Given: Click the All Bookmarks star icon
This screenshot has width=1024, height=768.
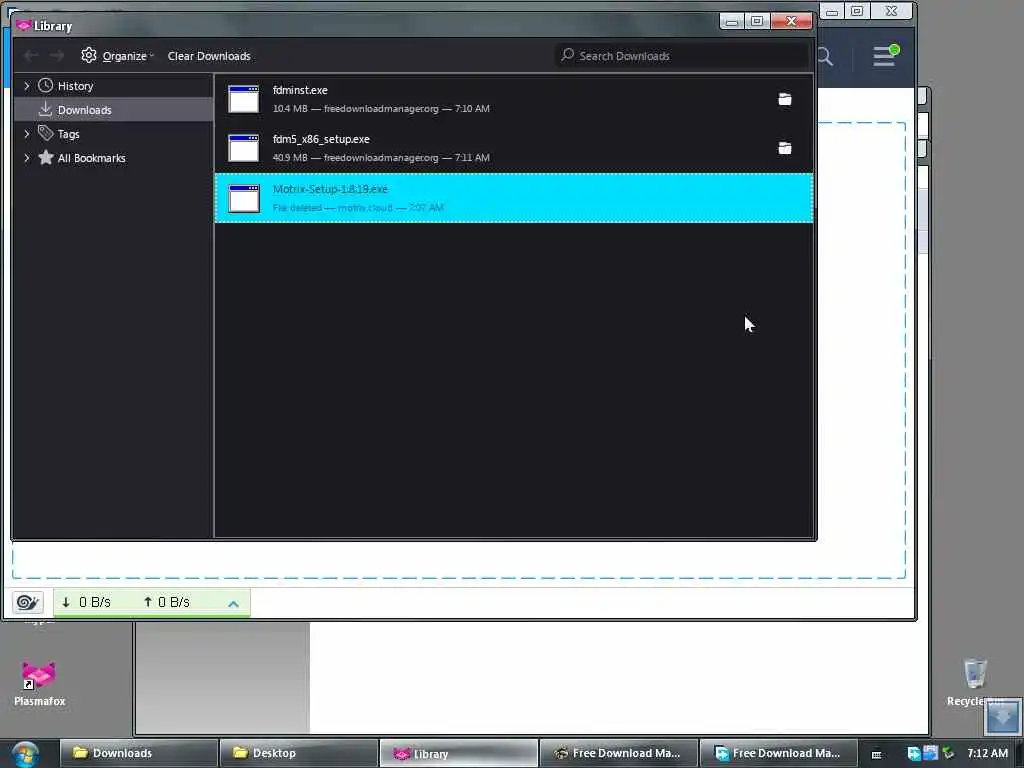Looking at the screenshot, I should [45, 157].
